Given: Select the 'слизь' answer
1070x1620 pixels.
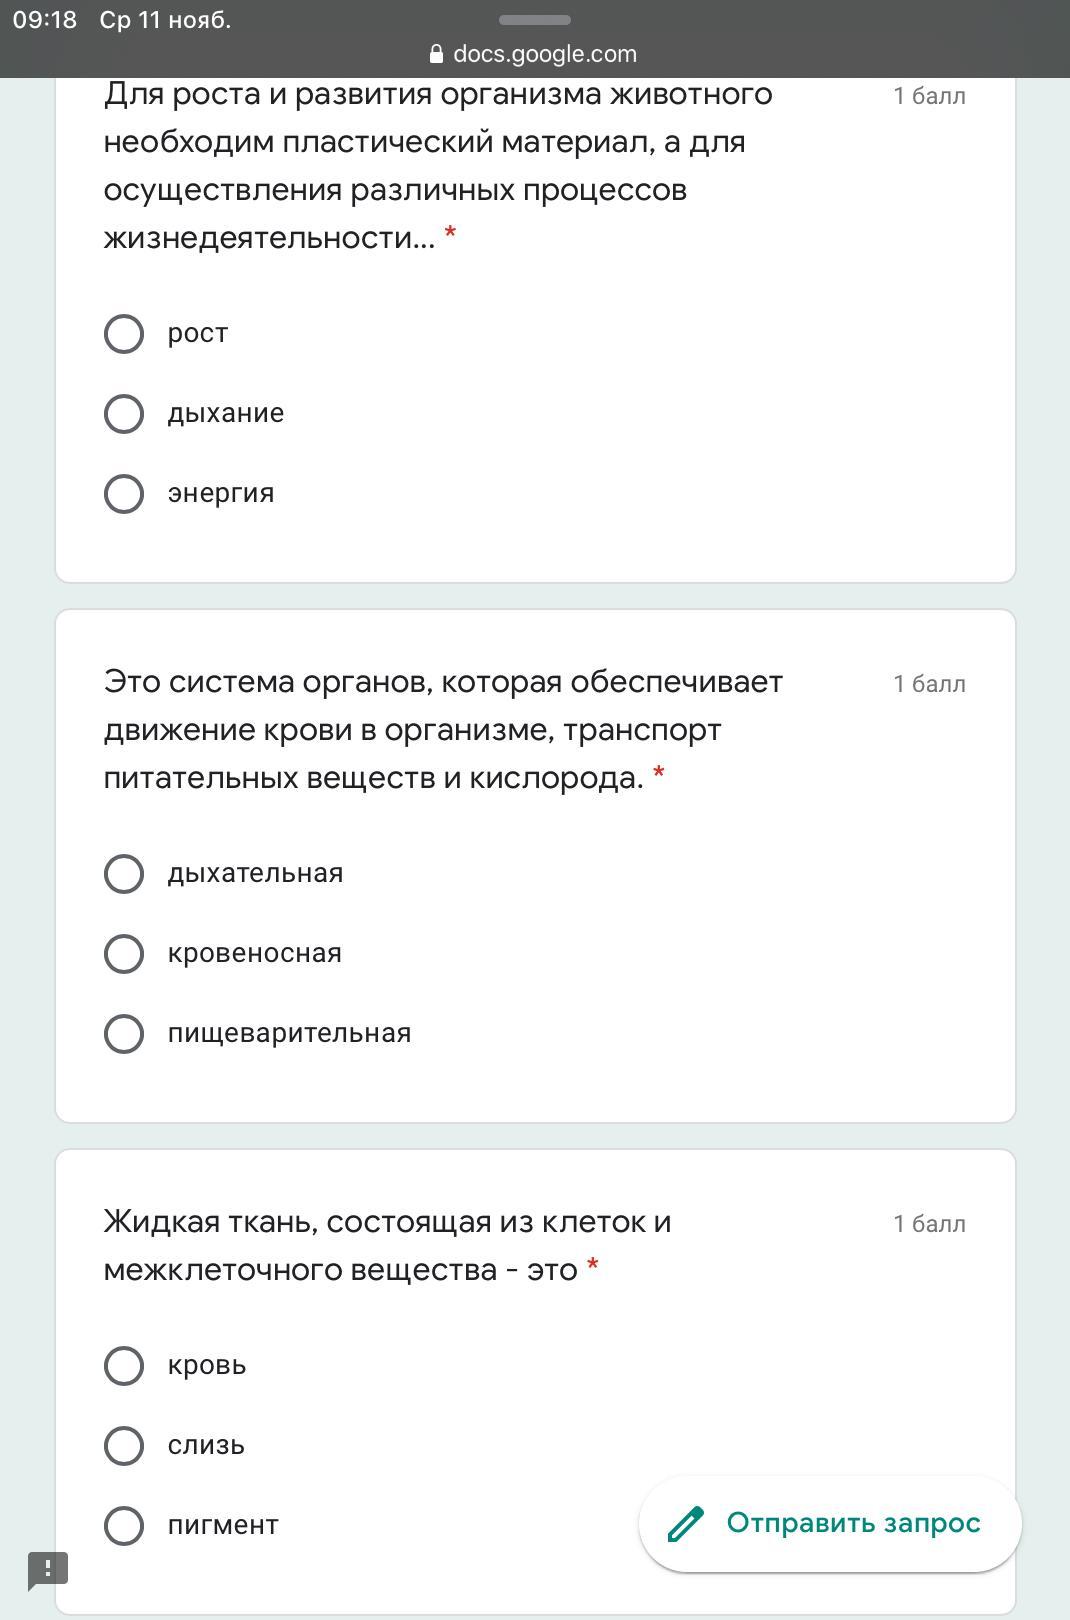Looking at the screenshot, I should click(x=124, y=1446).
